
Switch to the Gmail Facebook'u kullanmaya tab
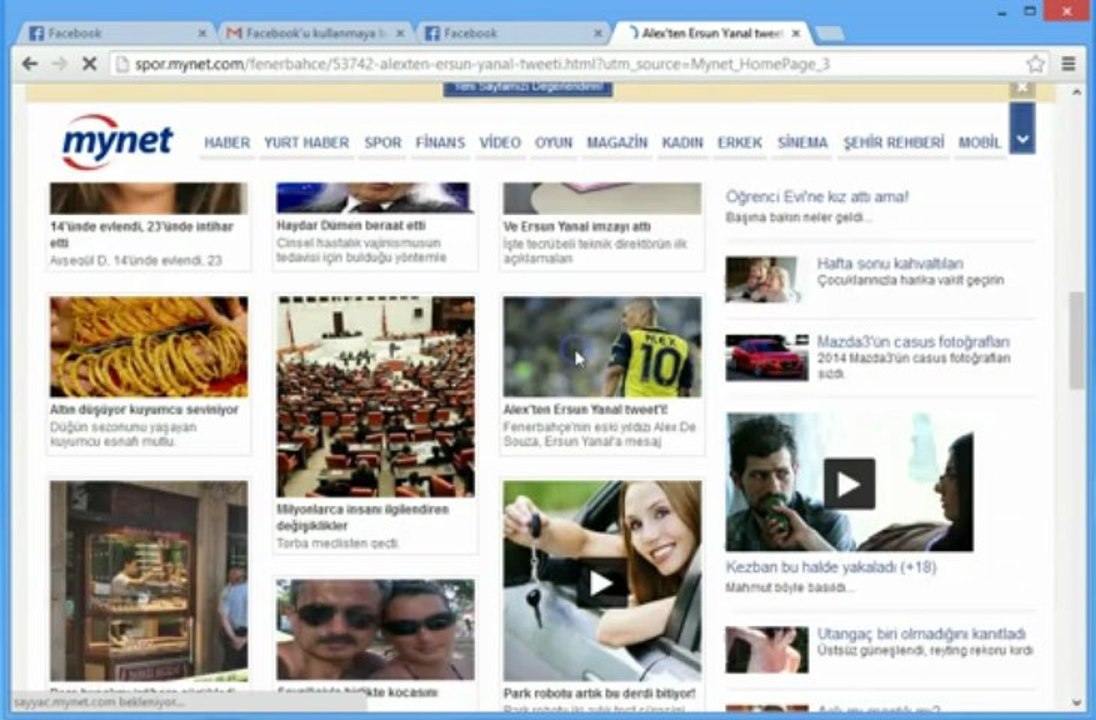(x=315, y=33)
